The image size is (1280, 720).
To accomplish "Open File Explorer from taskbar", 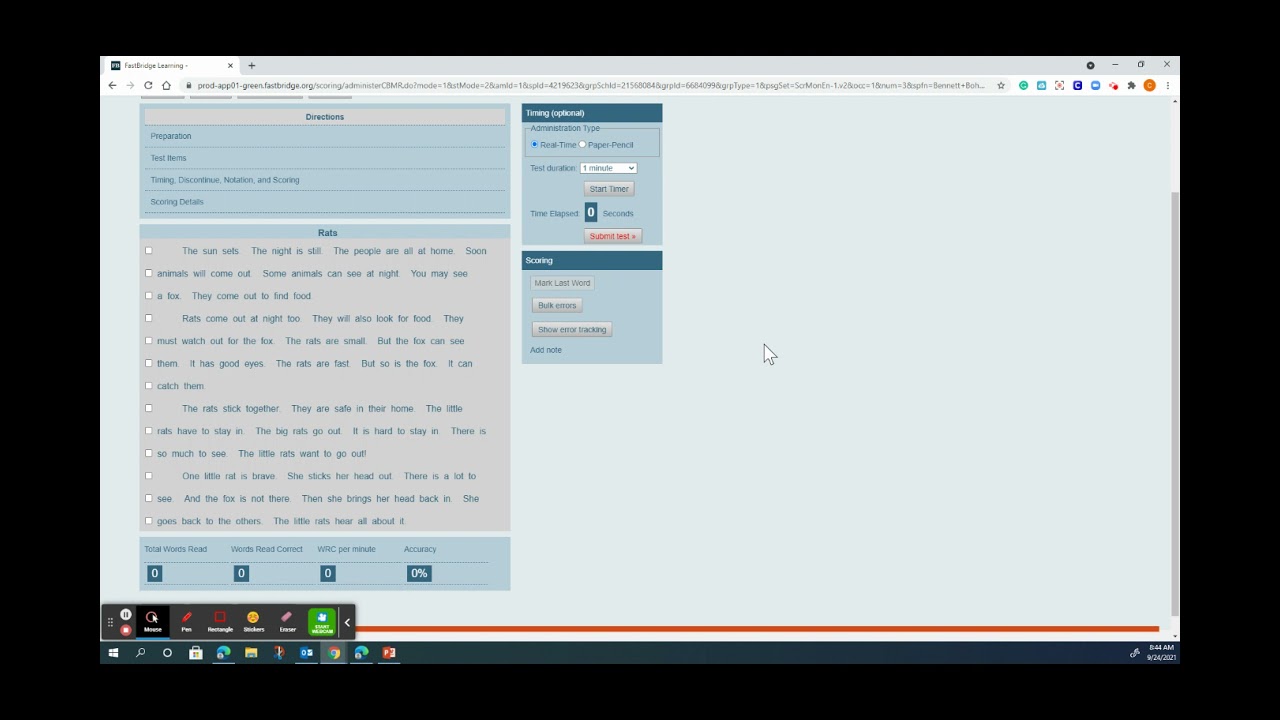I will pyautogui.click(x=251, y=653).
